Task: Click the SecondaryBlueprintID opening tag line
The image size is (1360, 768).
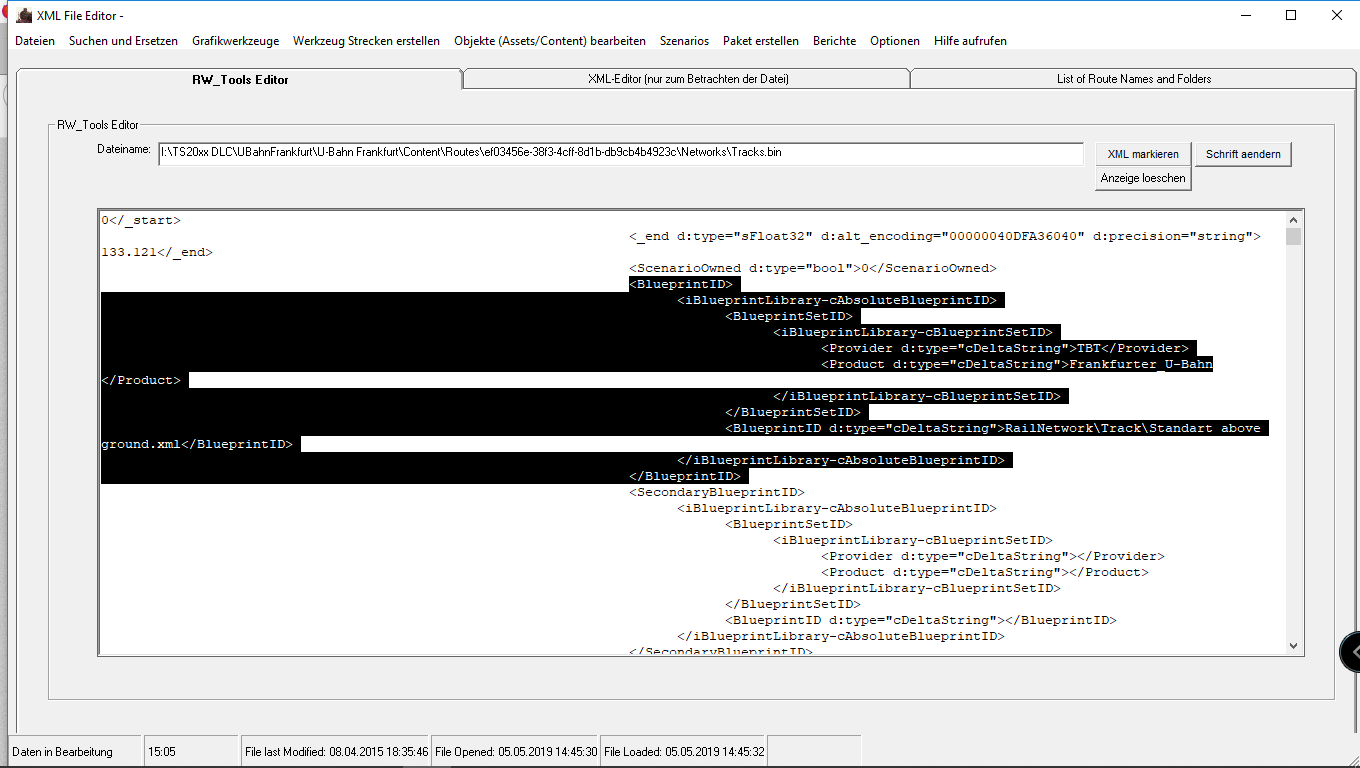Action: pos(717,492)
